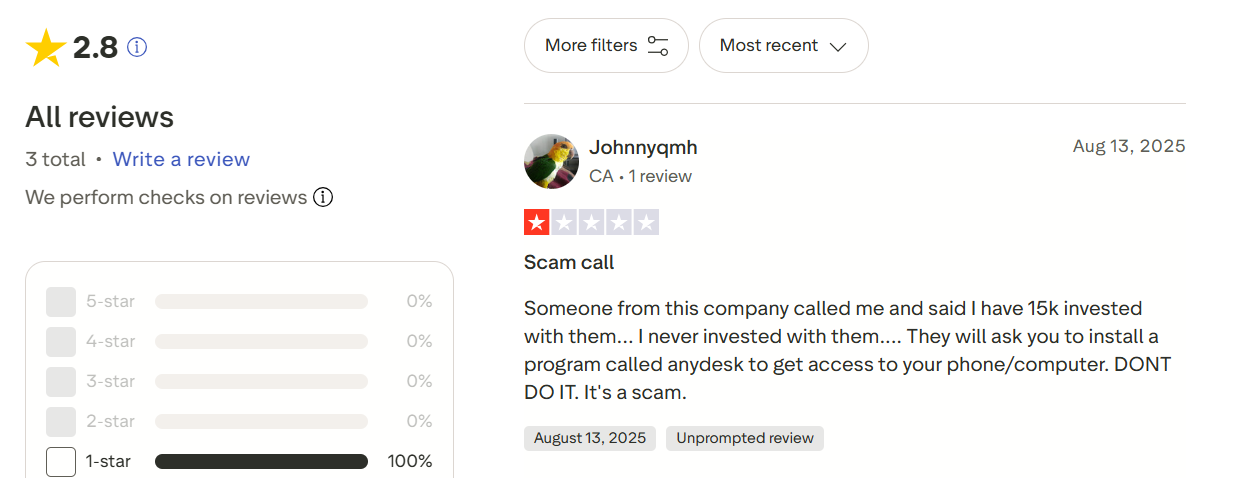Open the More filters button
The height and width of the screenshot is (478, 1237).
pyautogui.click(x=606, y=46)
